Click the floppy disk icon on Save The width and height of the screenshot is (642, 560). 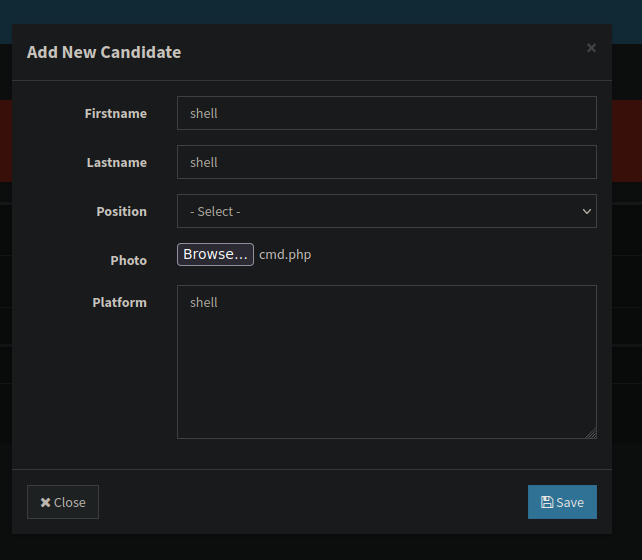[546, 502]
